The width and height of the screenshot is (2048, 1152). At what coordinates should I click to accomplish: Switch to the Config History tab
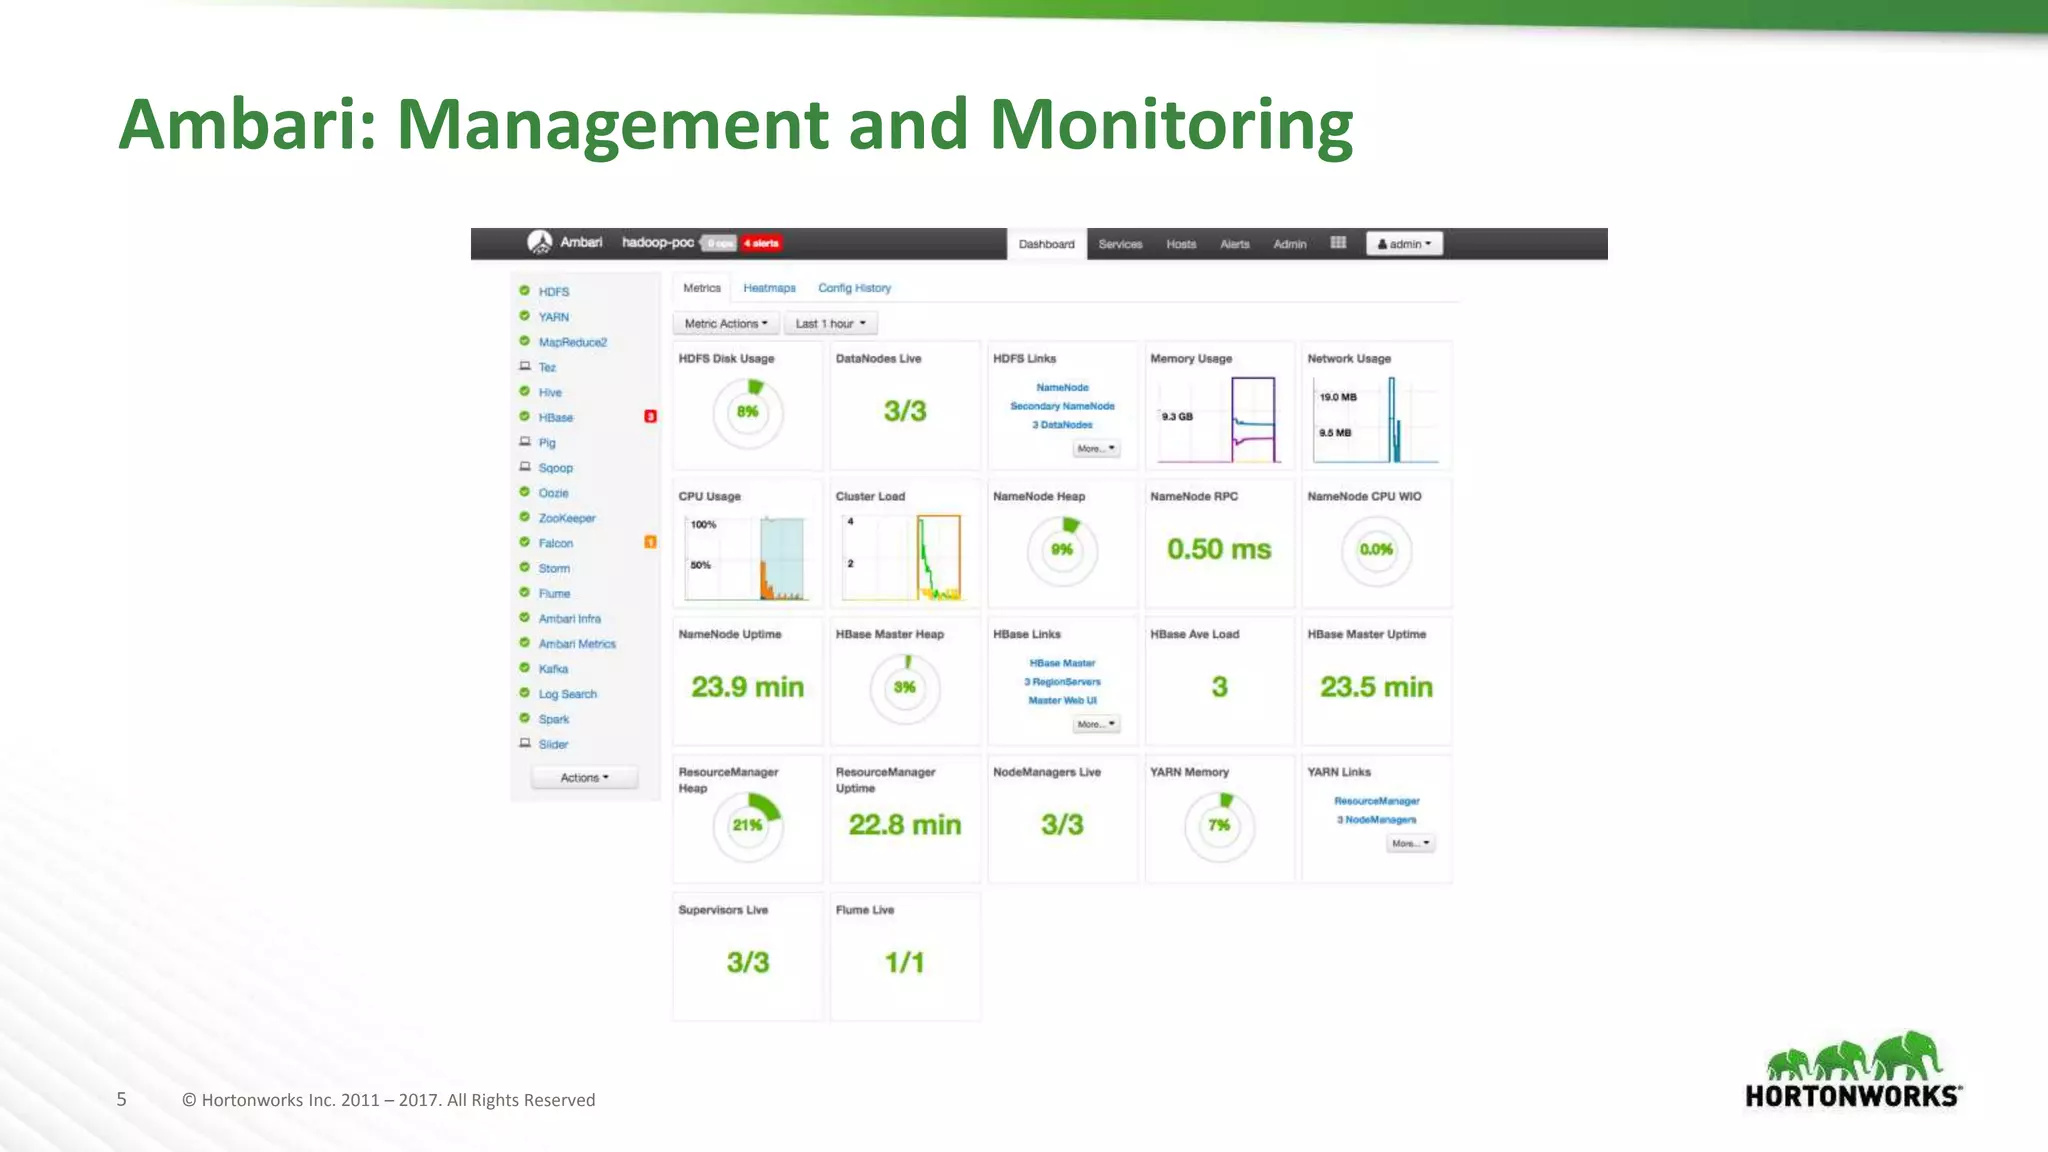tap(854, 288)
